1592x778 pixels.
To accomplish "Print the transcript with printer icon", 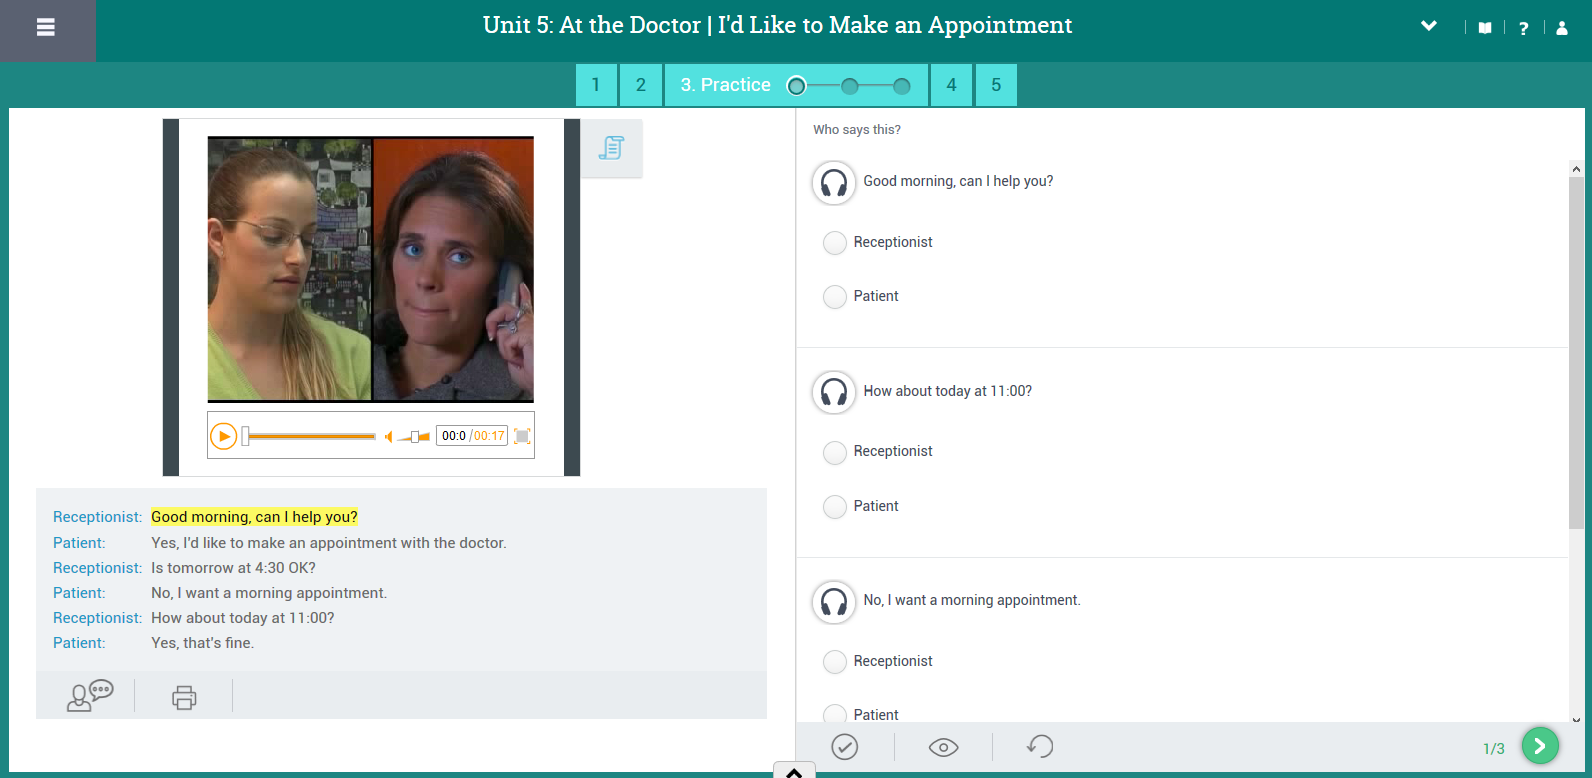I will [184, 697].
